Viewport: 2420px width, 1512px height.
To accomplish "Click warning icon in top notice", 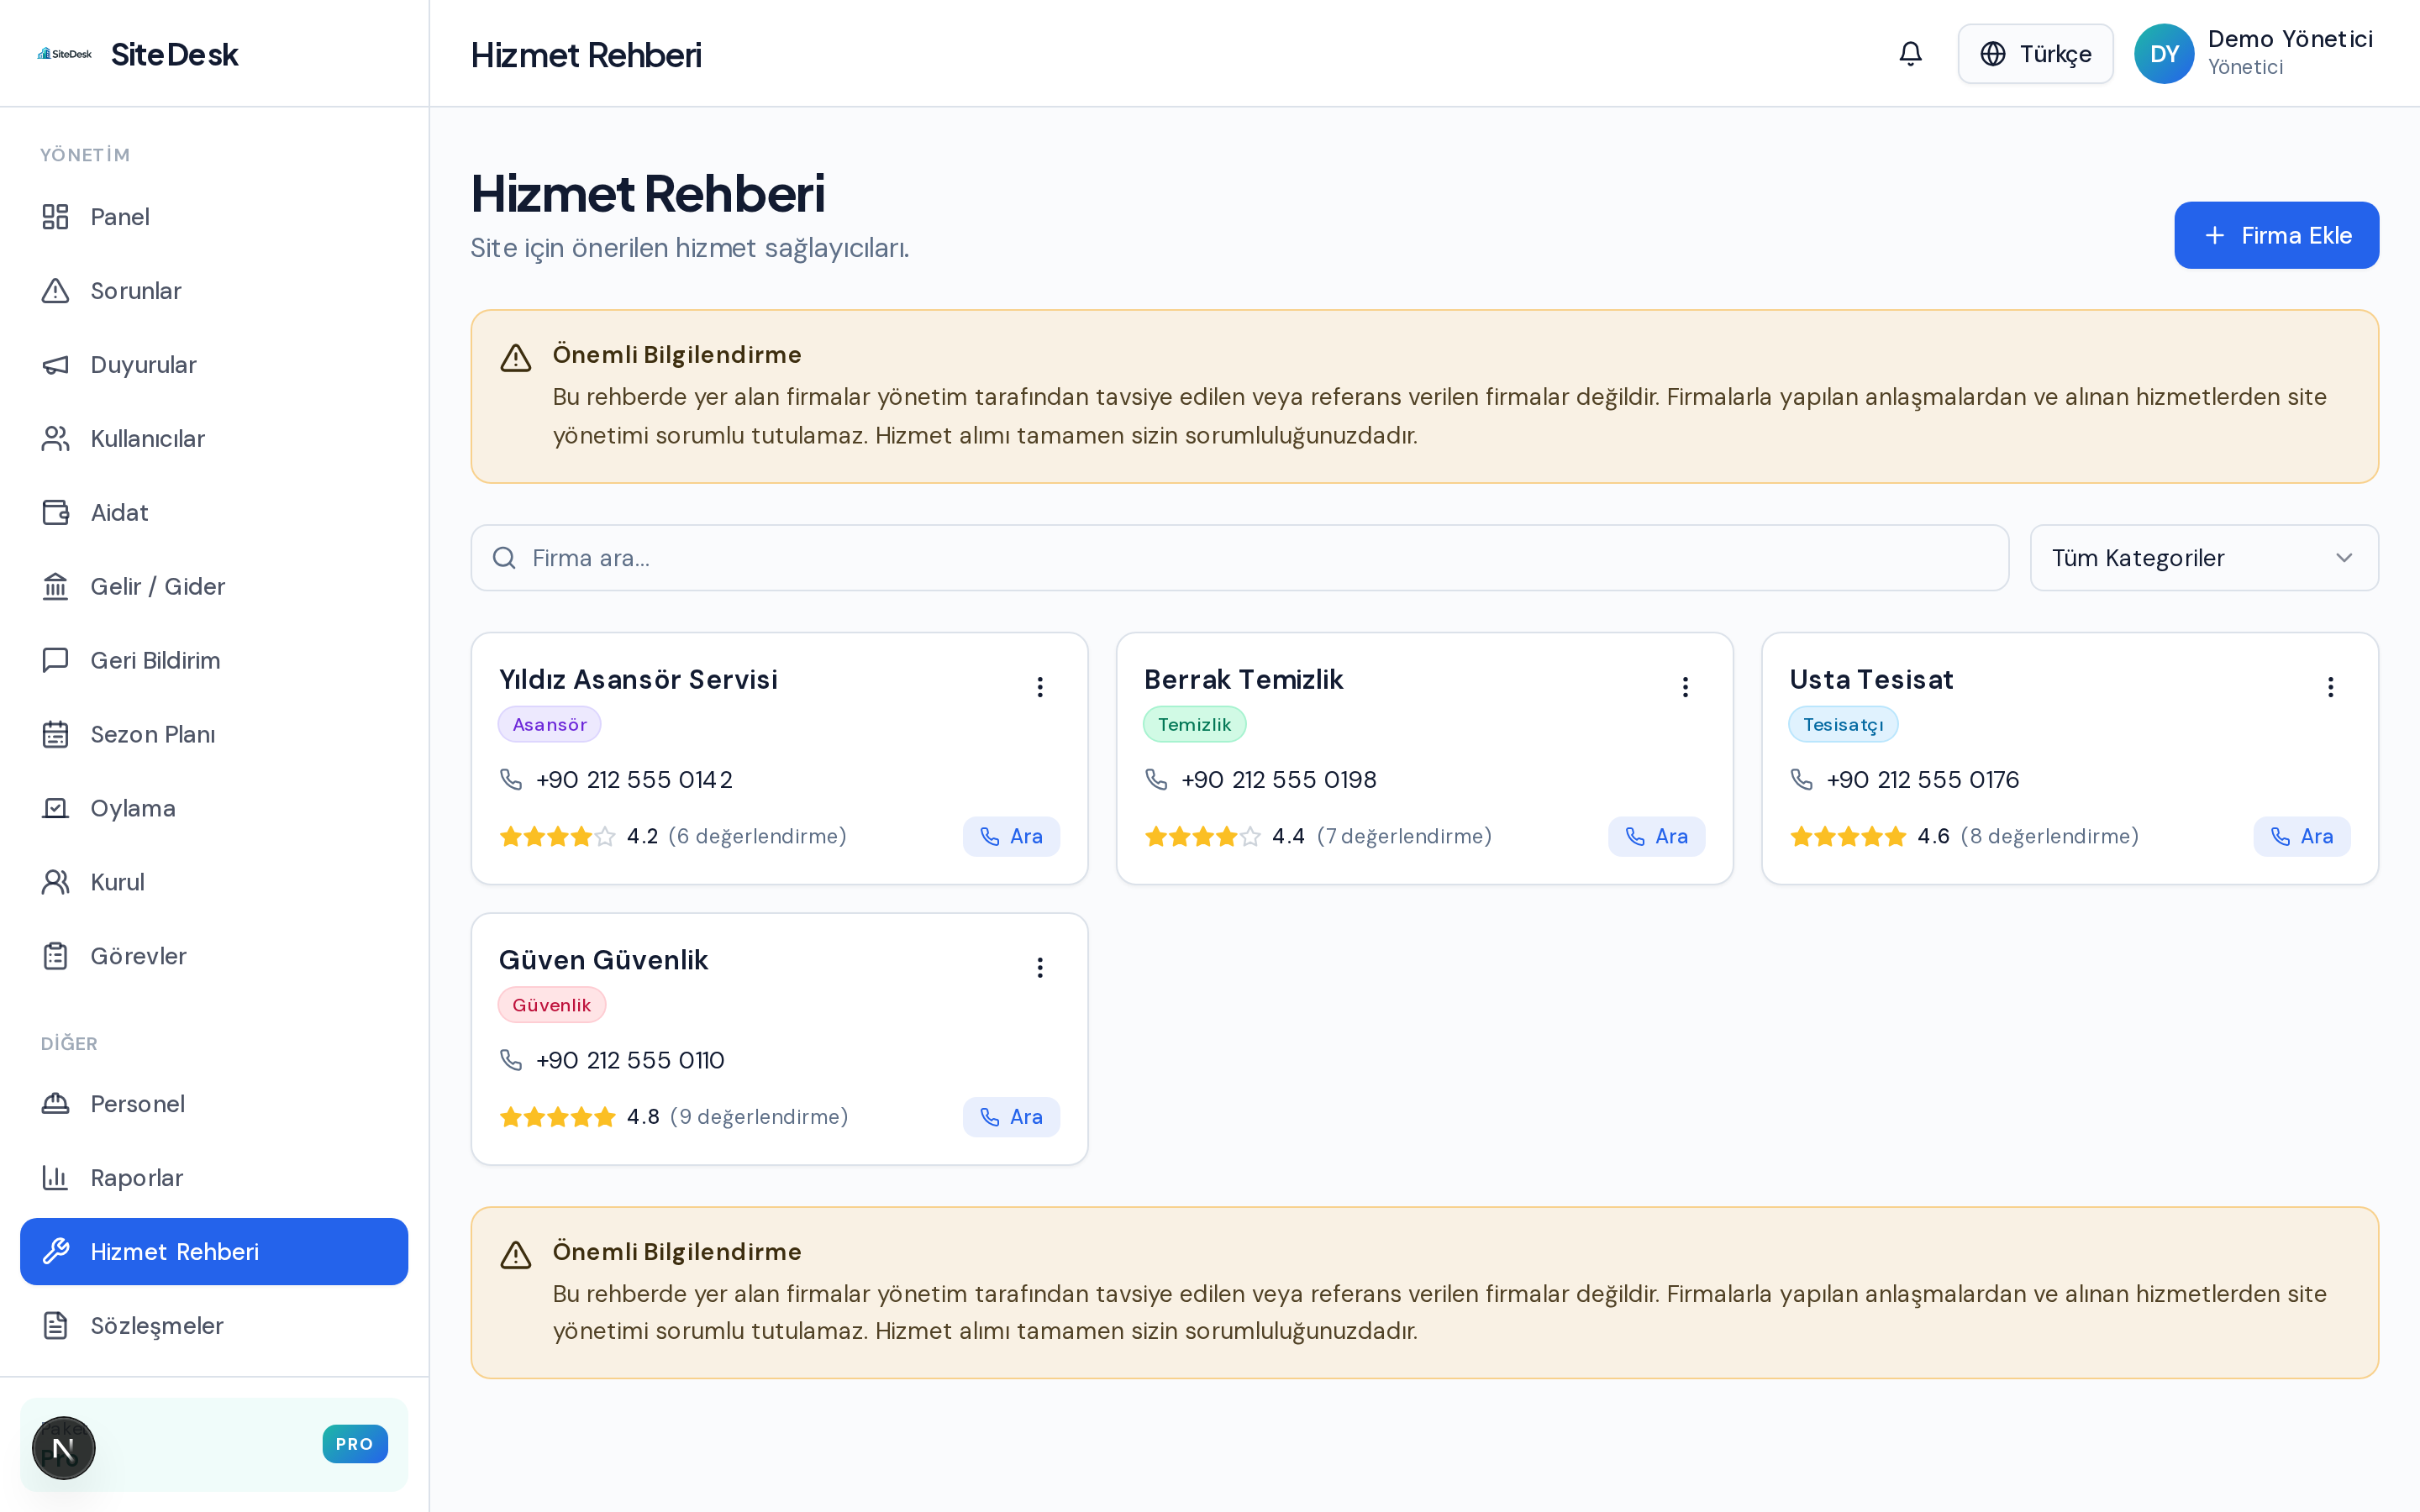I will pos(516,357).
